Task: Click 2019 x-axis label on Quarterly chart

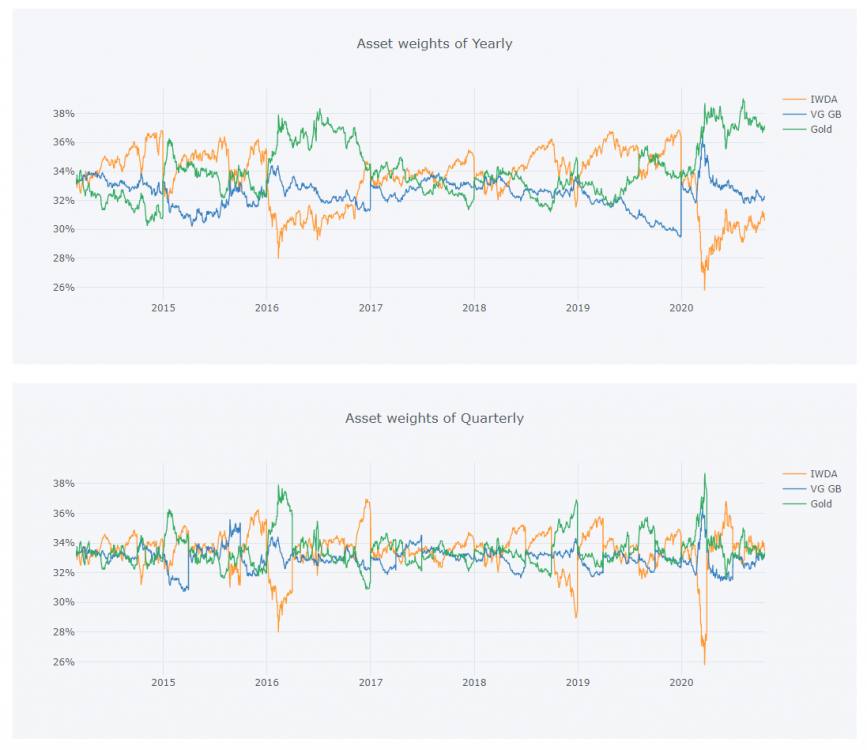Action: (577, 682)
